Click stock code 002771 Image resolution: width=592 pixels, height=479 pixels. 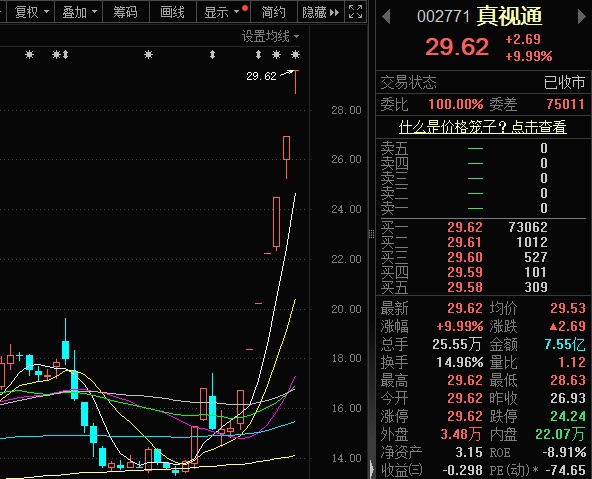pyautogui.click(x=443, y=17)
